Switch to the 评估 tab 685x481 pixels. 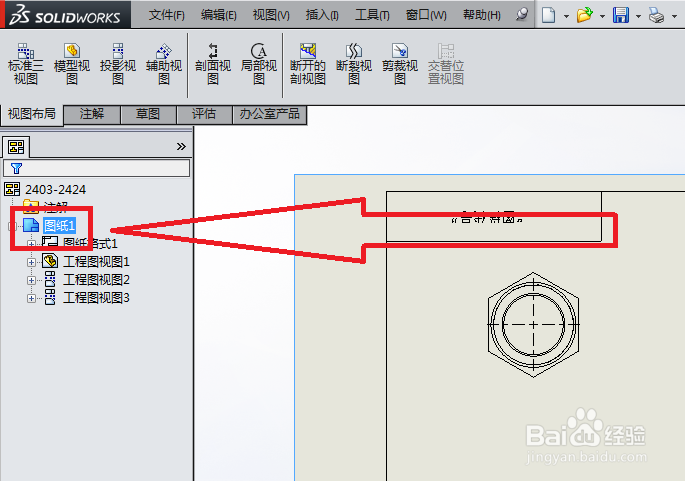point(204,114)
